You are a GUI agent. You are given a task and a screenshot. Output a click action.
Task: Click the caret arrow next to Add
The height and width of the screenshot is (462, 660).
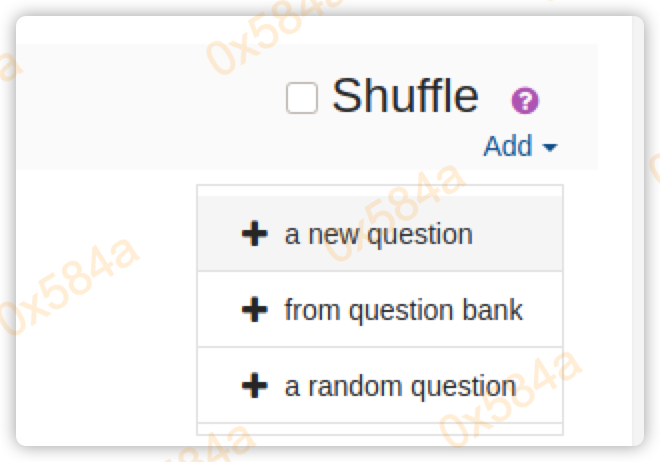tap(549, 147)
